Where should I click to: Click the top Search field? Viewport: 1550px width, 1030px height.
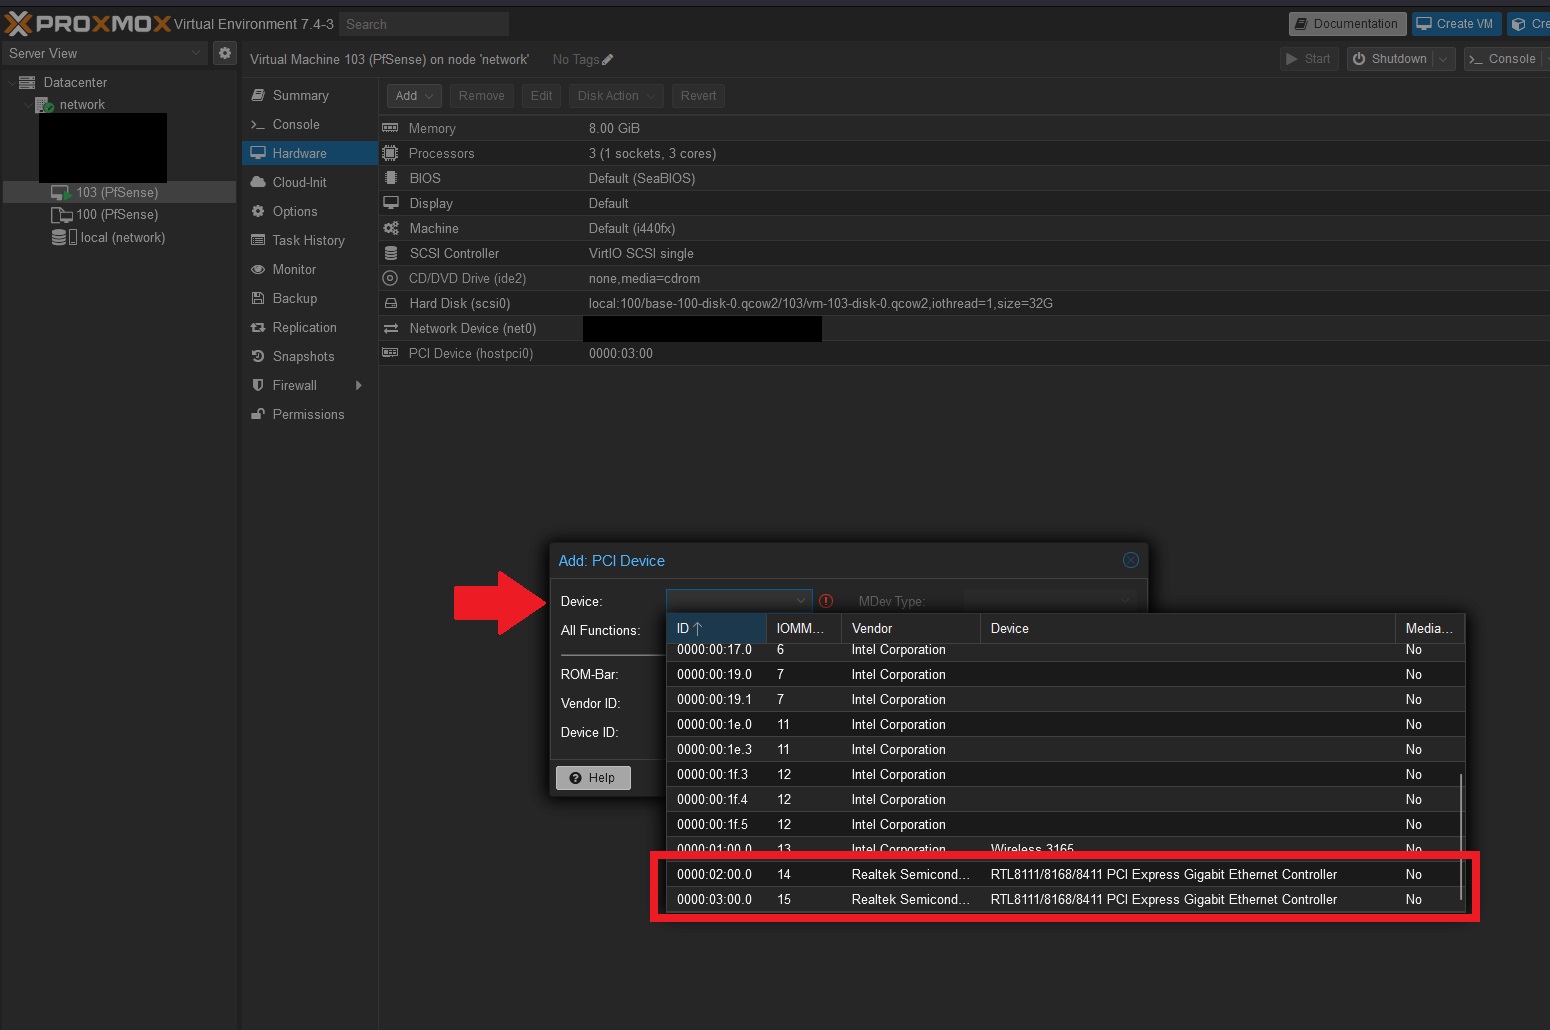tap(424, 24)
